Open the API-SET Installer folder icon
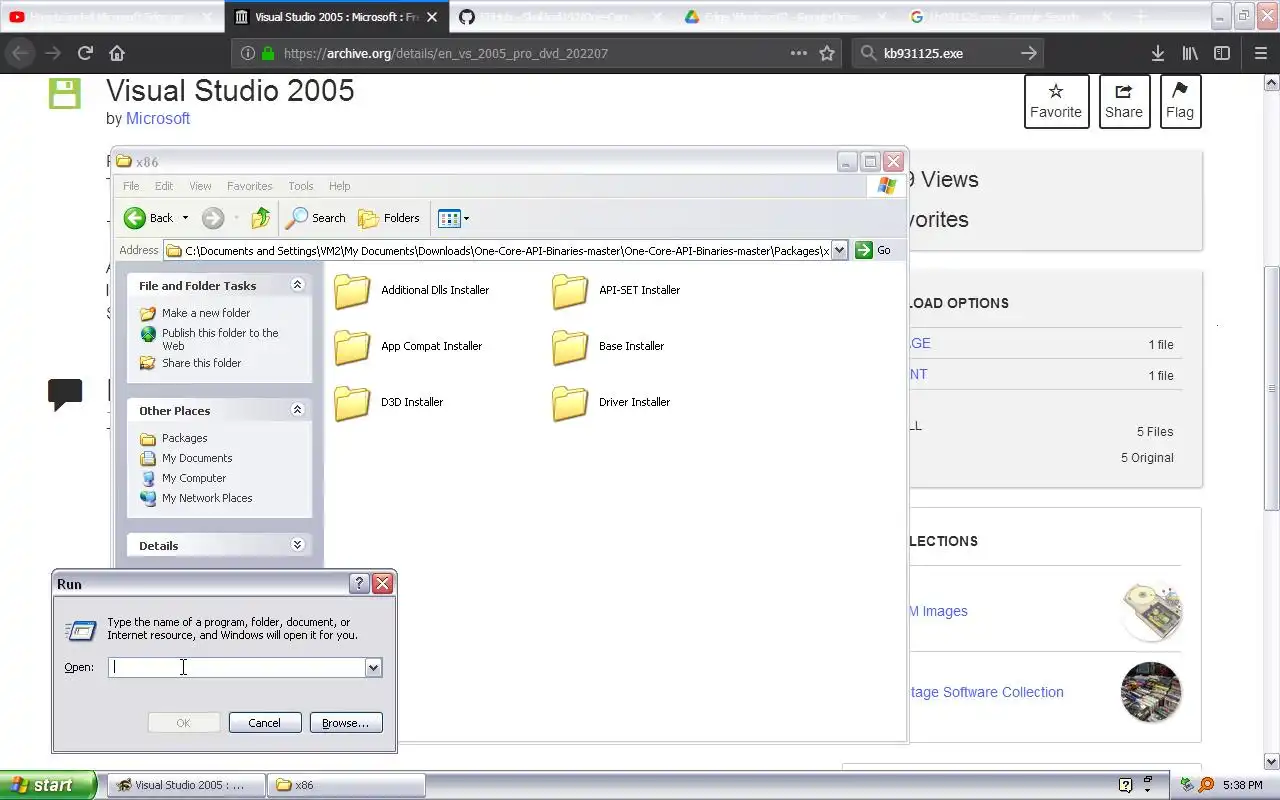 pyautogui.click(x=570, y=291)
